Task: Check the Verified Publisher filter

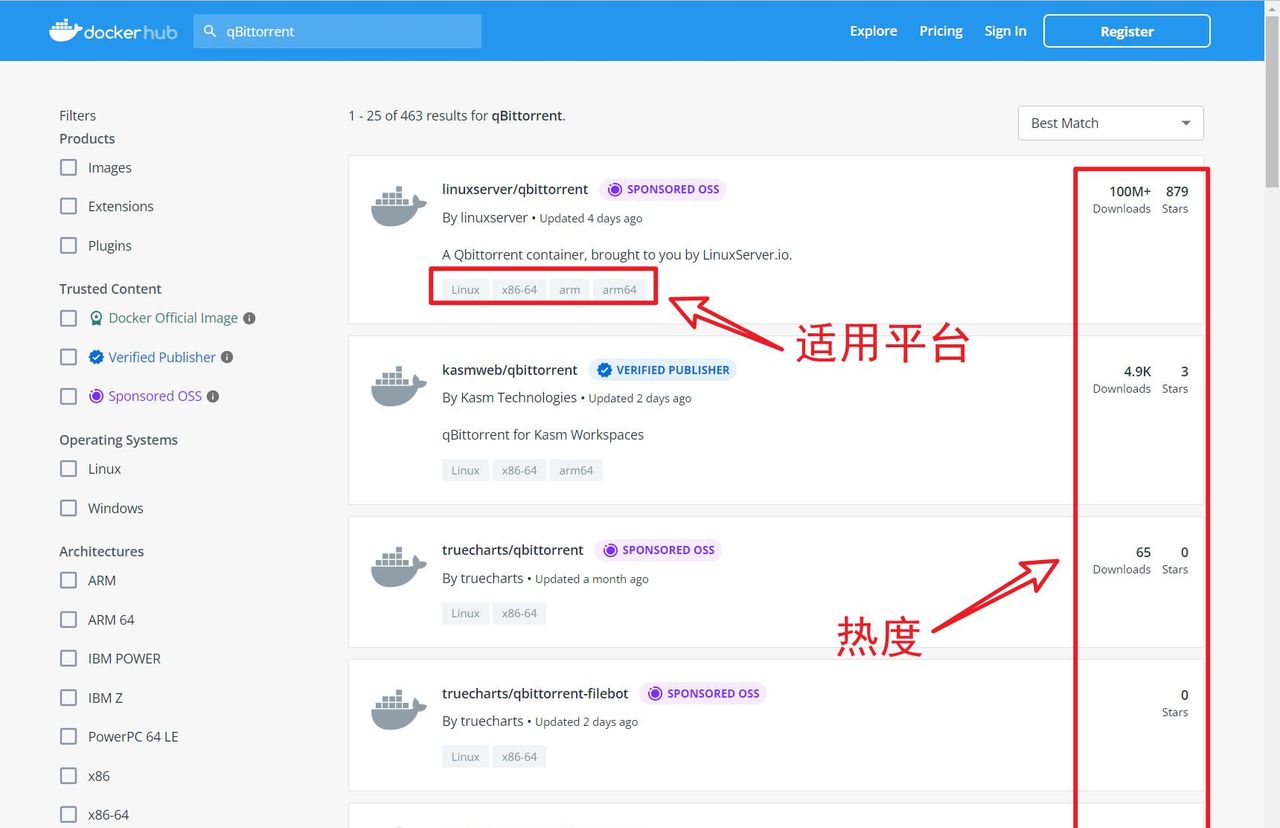Action: pyautogui.click(x=68, y=357)
